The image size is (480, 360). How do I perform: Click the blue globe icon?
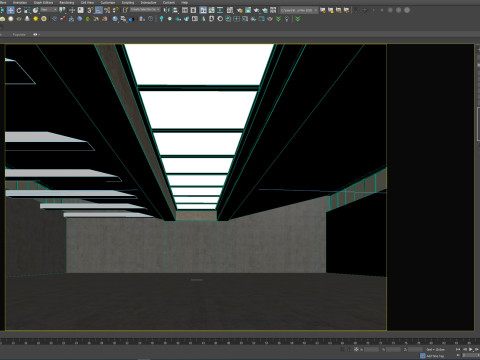[79, 19]
